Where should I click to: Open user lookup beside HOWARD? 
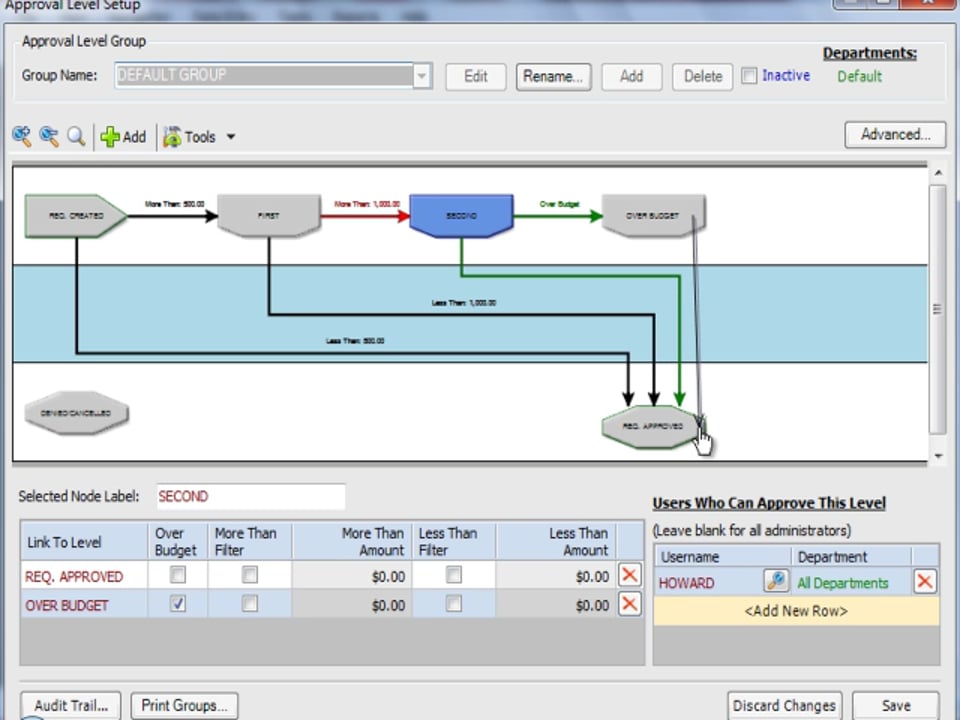776,582
